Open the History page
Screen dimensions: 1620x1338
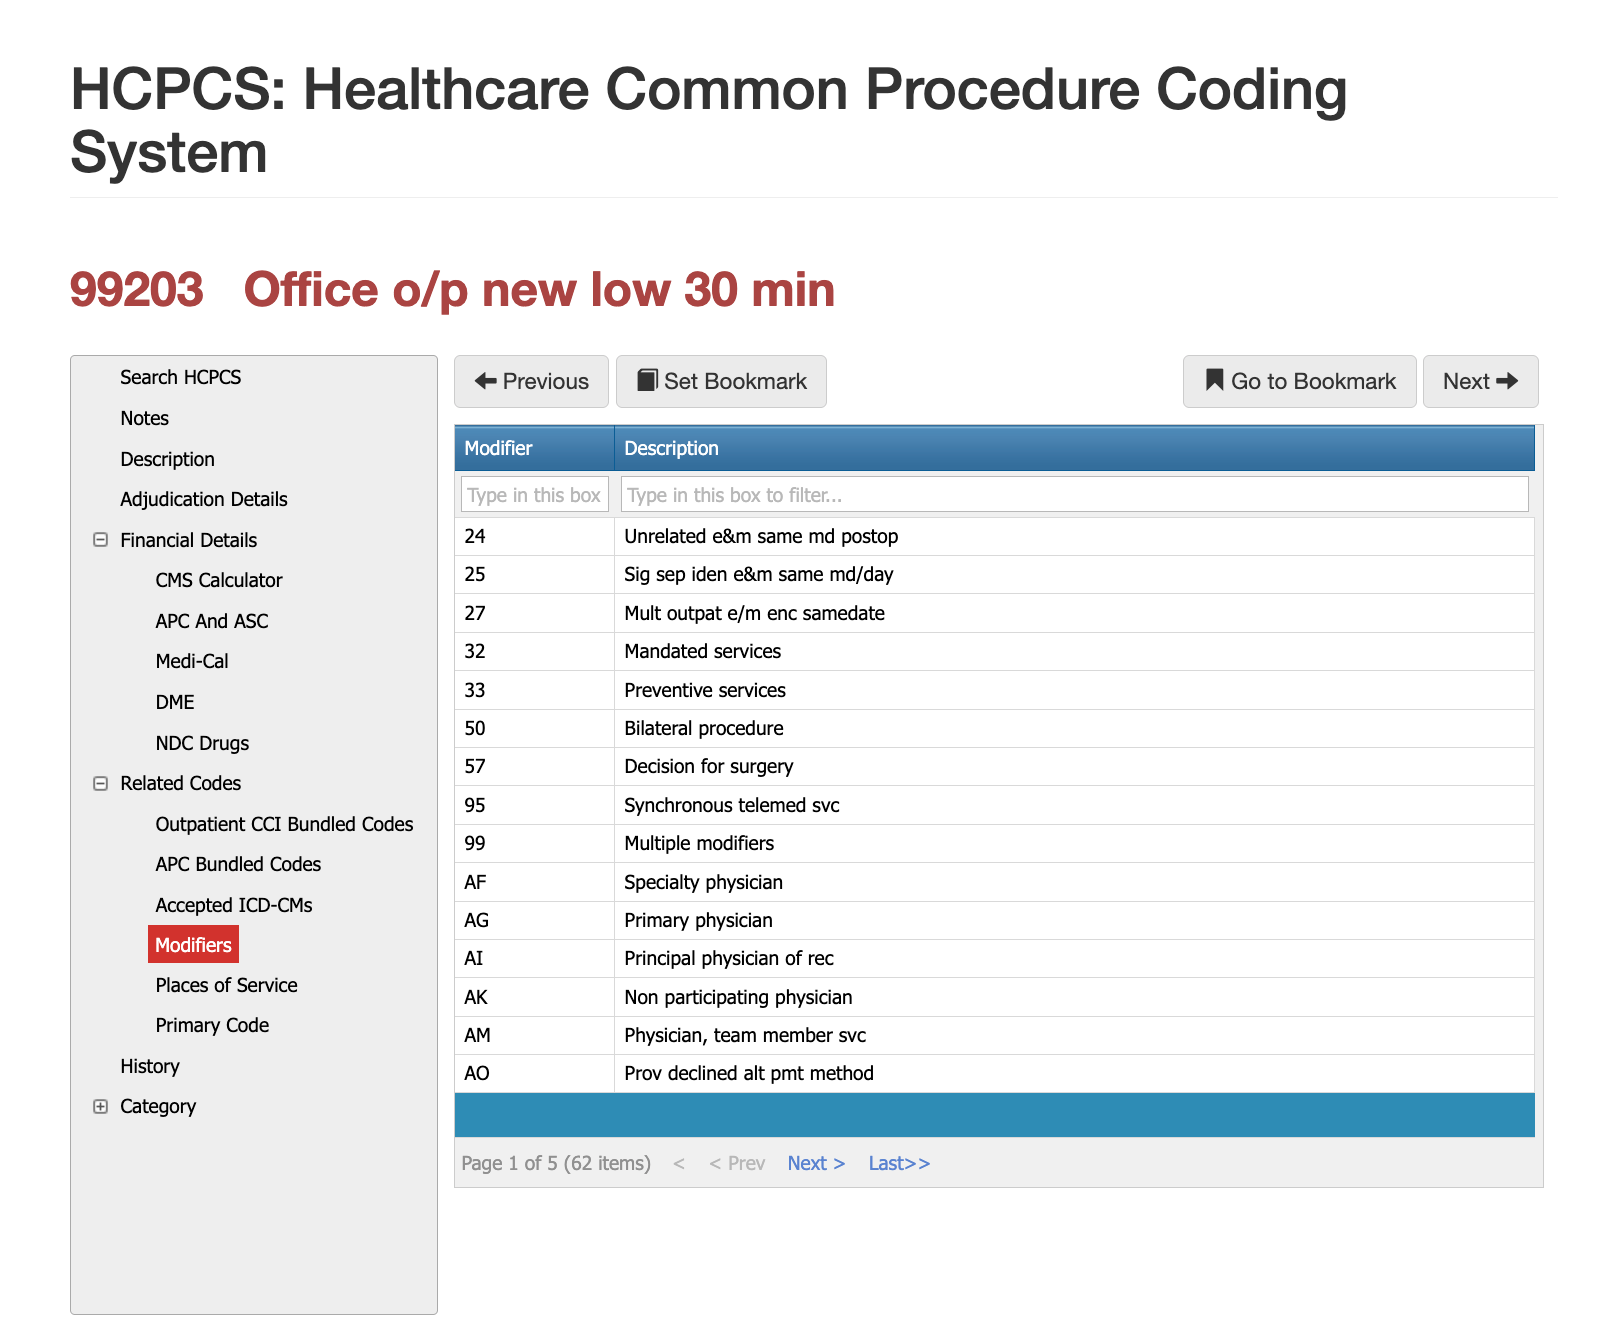tap(149, 1066)
